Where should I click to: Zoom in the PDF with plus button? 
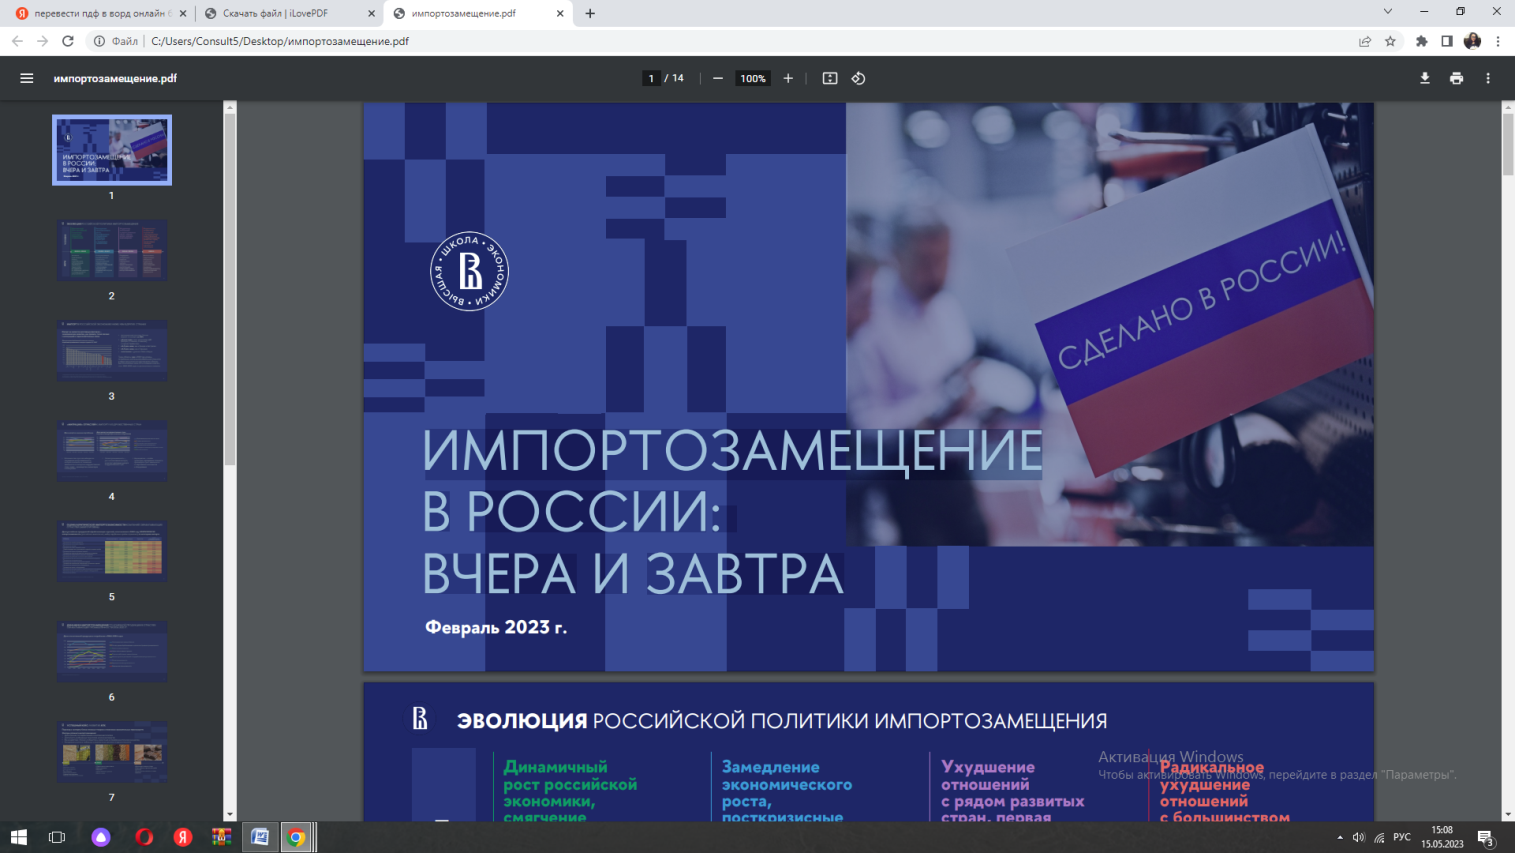[788, 78]
